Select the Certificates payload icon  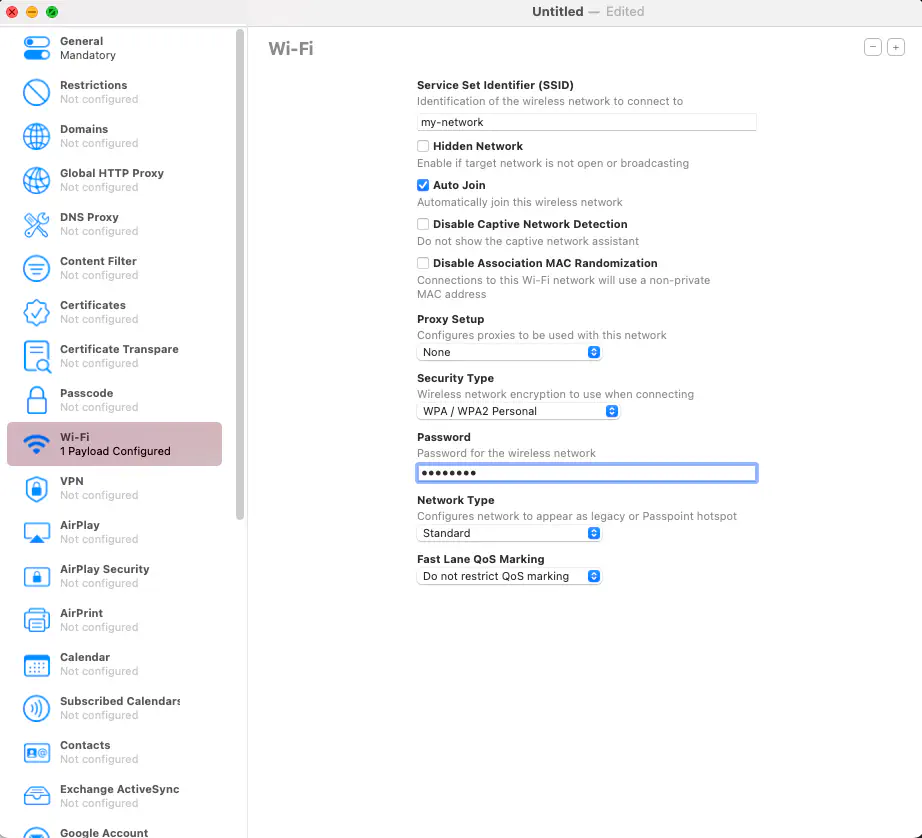tap(36, 312)
